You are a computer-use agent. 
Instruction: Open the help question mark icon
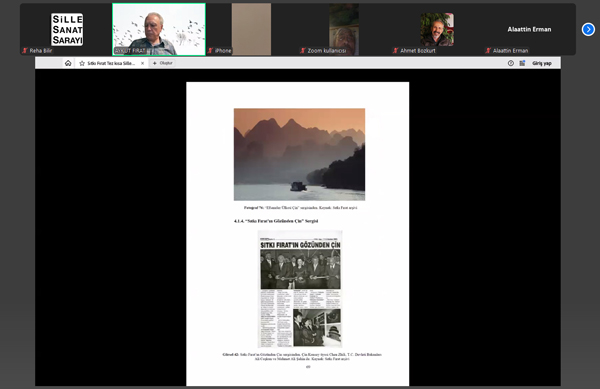tap(510, 63)
